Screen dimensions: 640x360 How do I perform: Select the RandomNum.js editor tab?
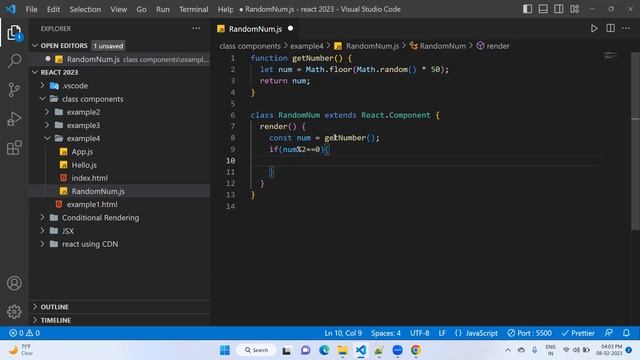coord(255,29)
